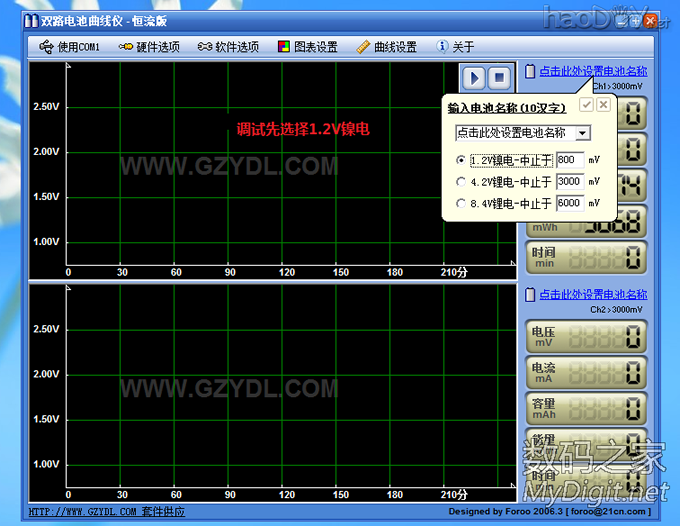680x526 pixels.
Task: Open the 硬件选项 hardware options menu
Action: click(148, 47)
